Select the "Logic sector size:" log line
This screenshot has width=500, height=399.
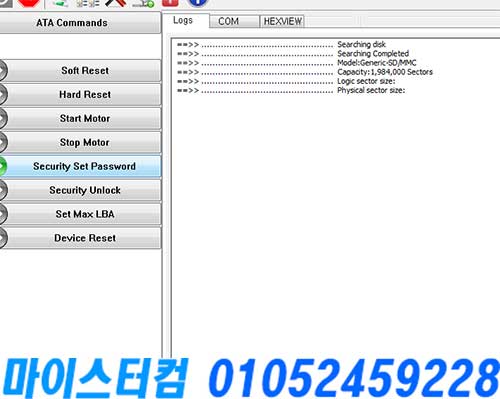286,81
